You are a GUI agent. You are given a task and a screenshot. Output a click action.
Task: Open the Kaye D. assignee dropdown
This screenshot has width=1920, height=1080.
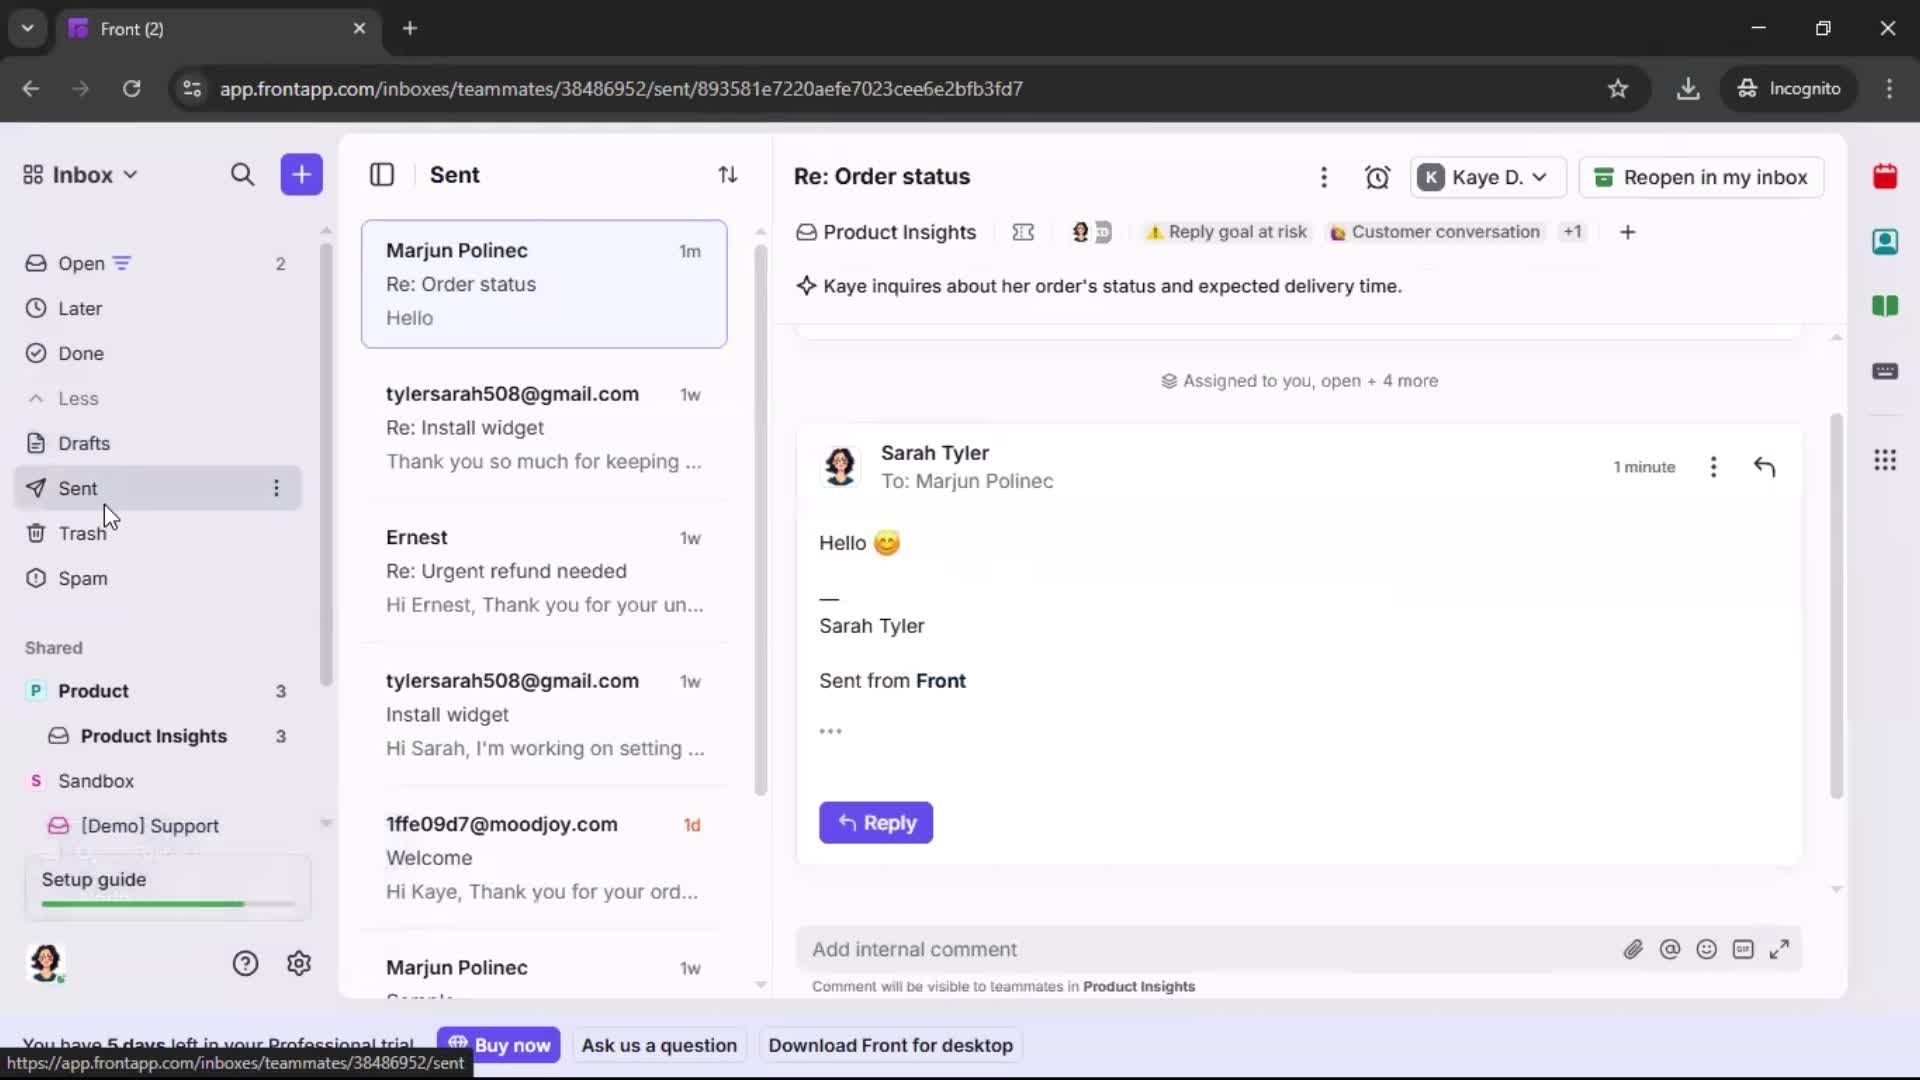1487,177
